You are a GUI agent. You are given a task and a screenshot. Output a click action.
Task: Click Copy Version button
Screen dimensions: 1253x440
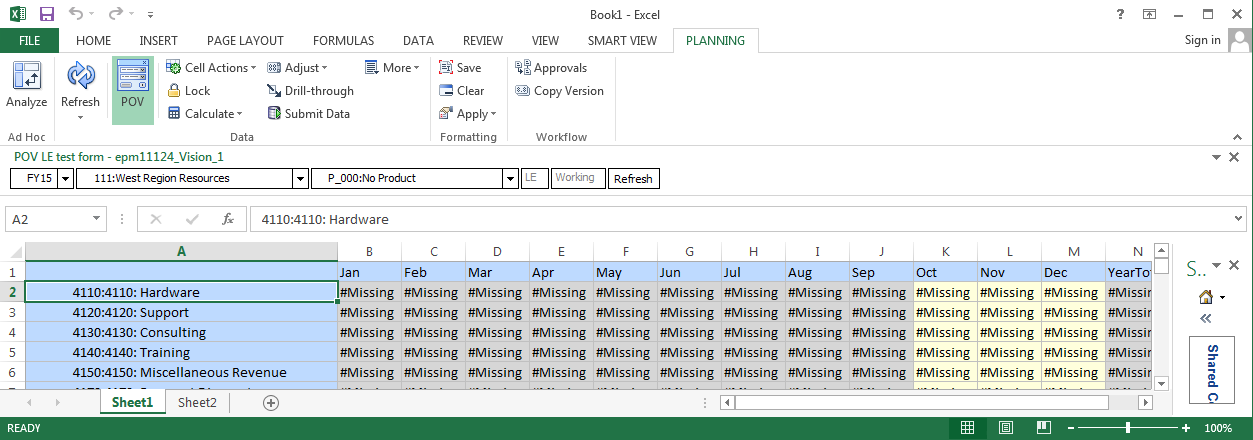(559, 91)
